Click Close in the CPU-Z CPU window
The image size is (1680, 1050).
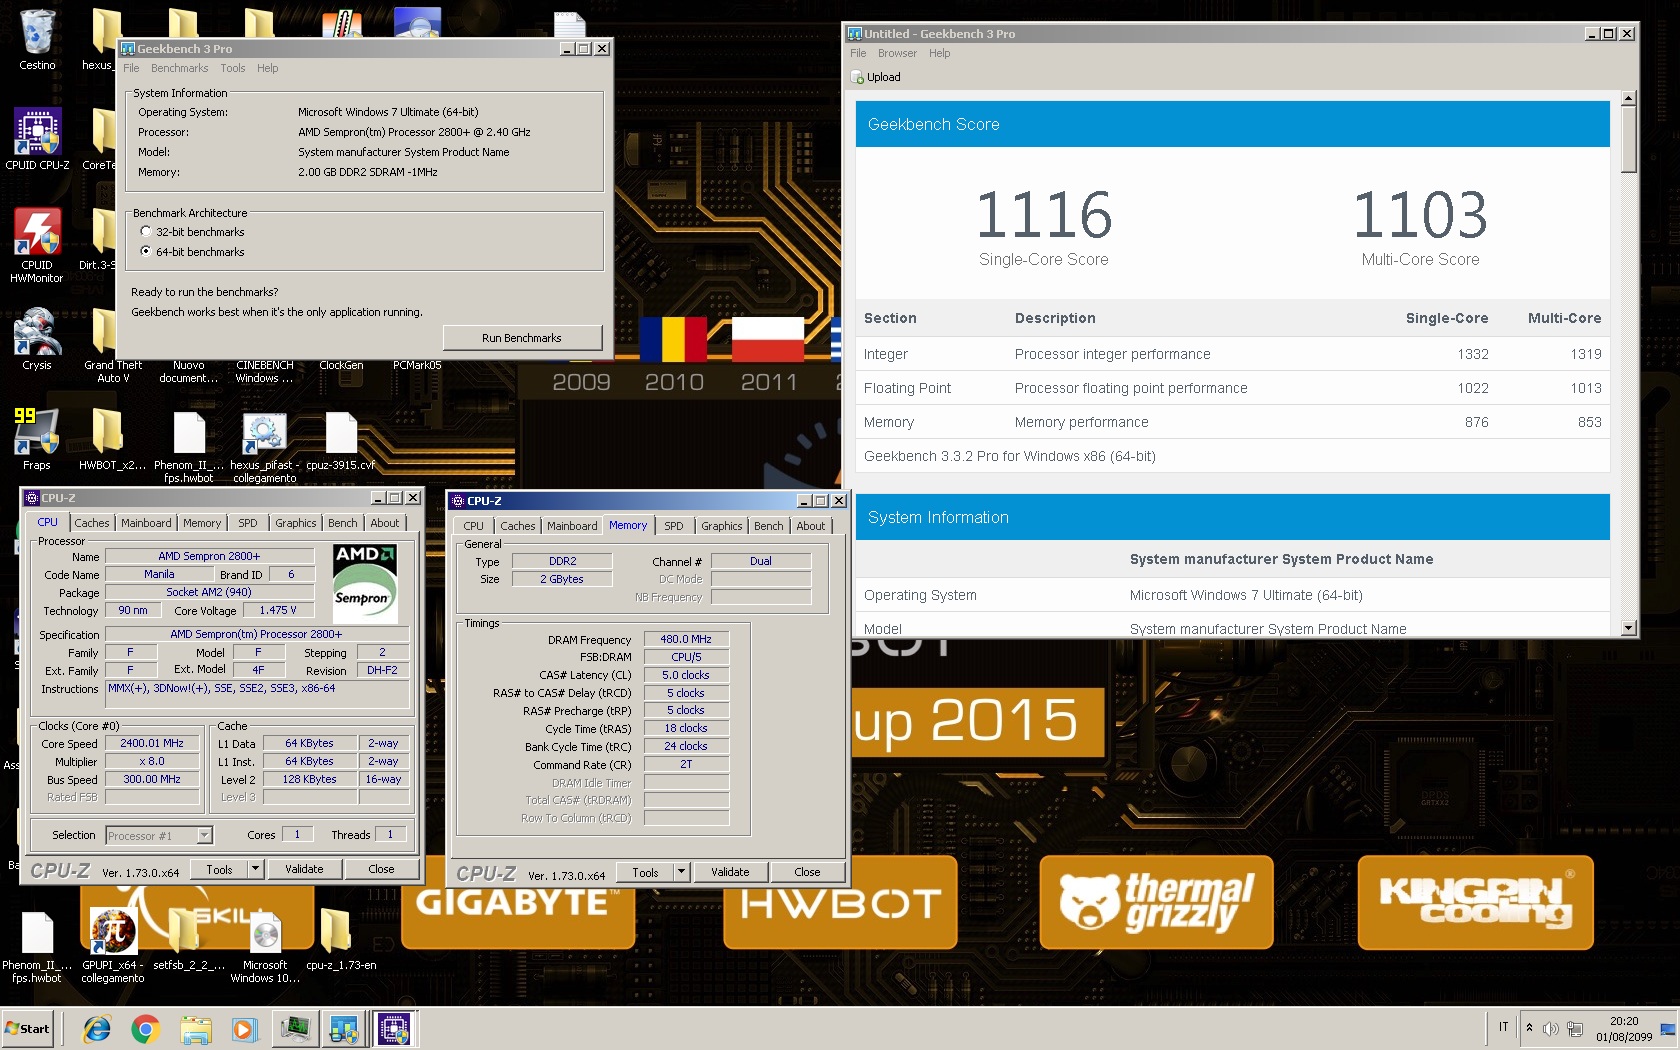click(381, 869)
